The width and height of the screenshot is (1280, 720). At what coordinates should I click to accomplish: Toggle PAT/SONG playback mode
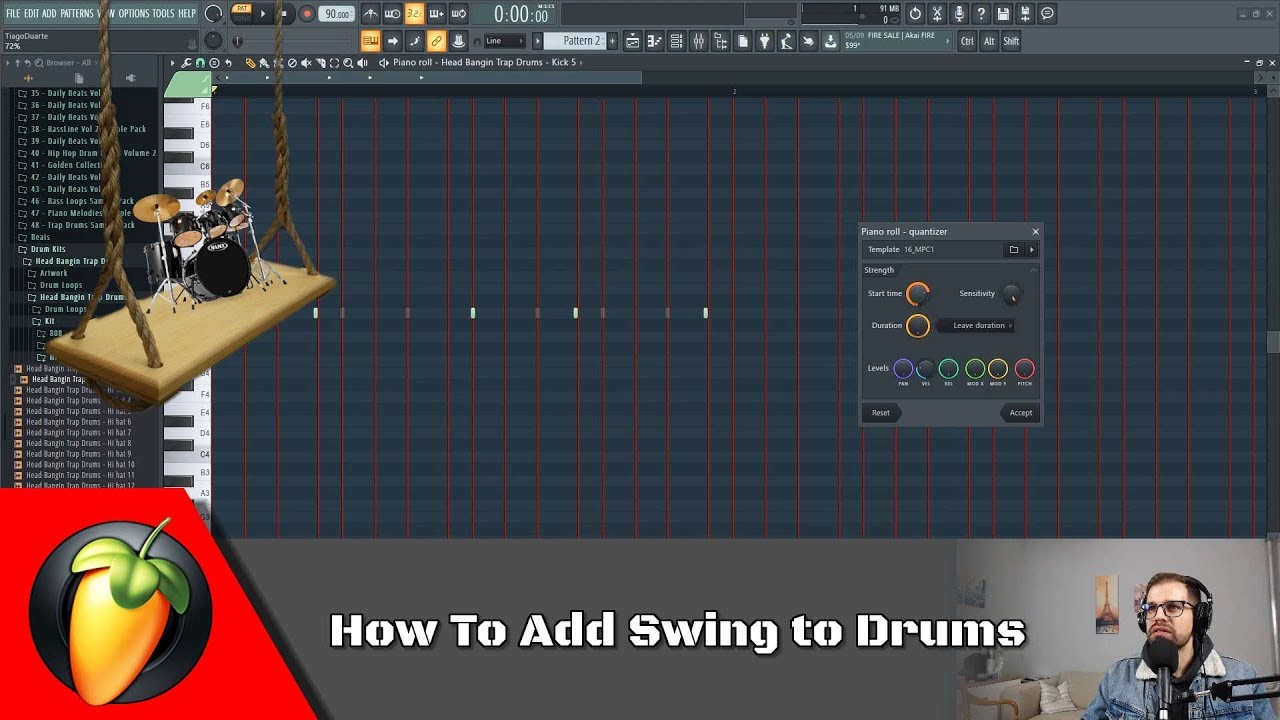tap(242, 13)
